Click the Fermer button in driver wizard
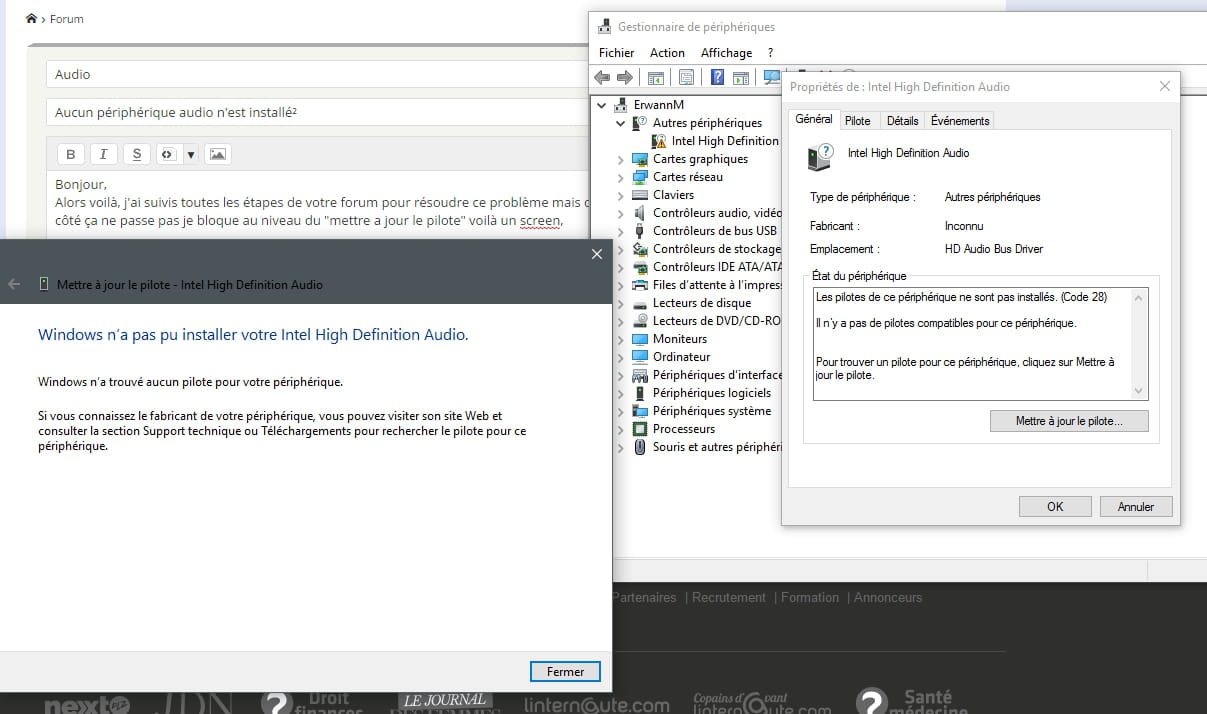Viewport: 1207px width, 714px height. tap(565, 672)
